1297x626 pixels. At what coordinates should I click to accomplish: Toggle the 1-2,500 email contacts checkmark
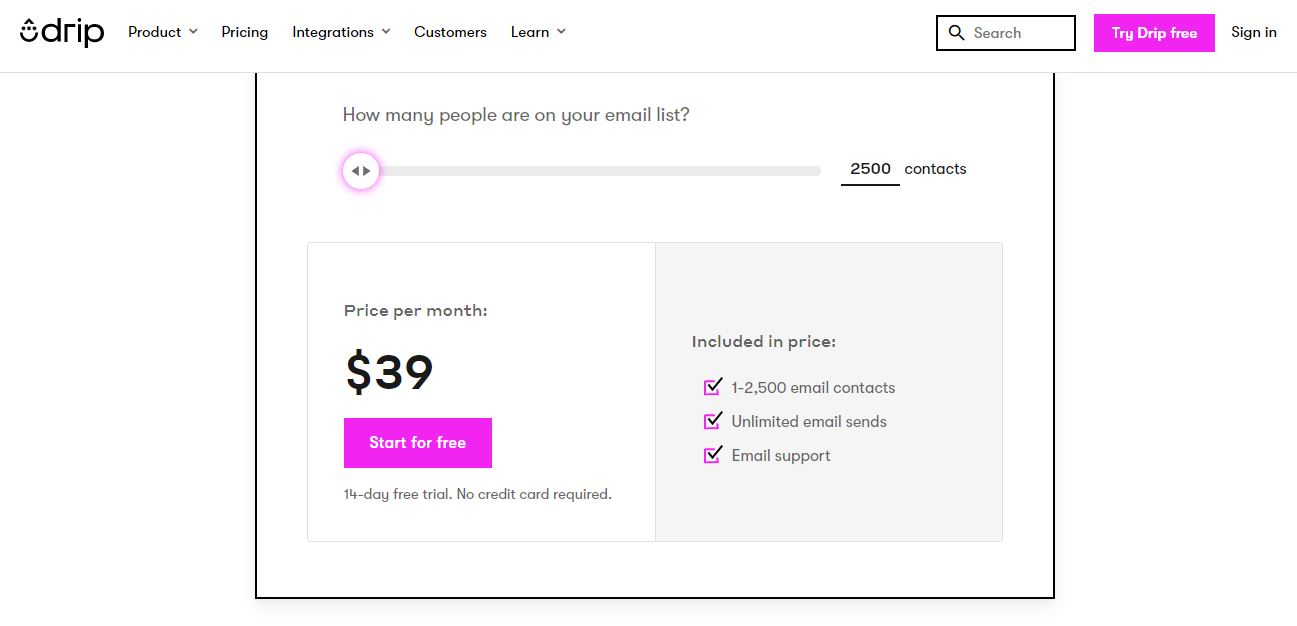click(x=713, y=386)
